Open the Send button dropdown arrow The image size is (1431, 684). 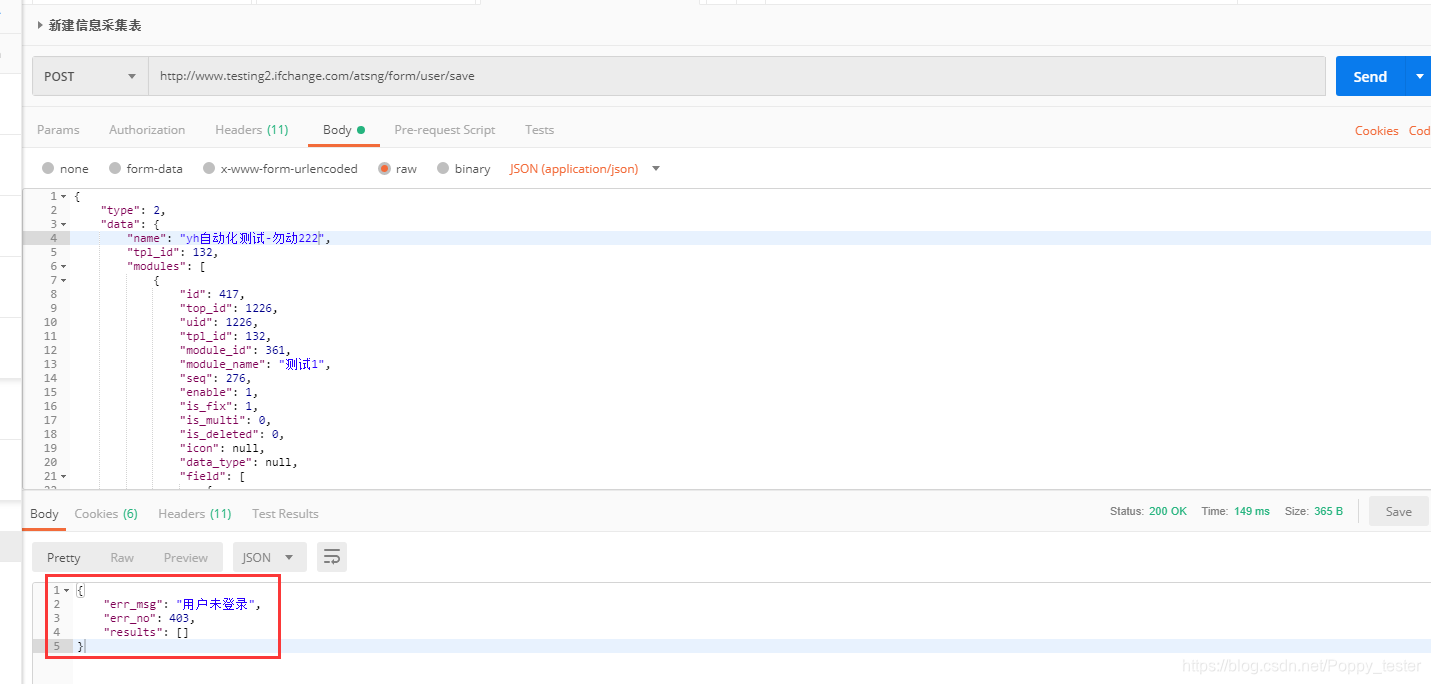pos(1419,76)
